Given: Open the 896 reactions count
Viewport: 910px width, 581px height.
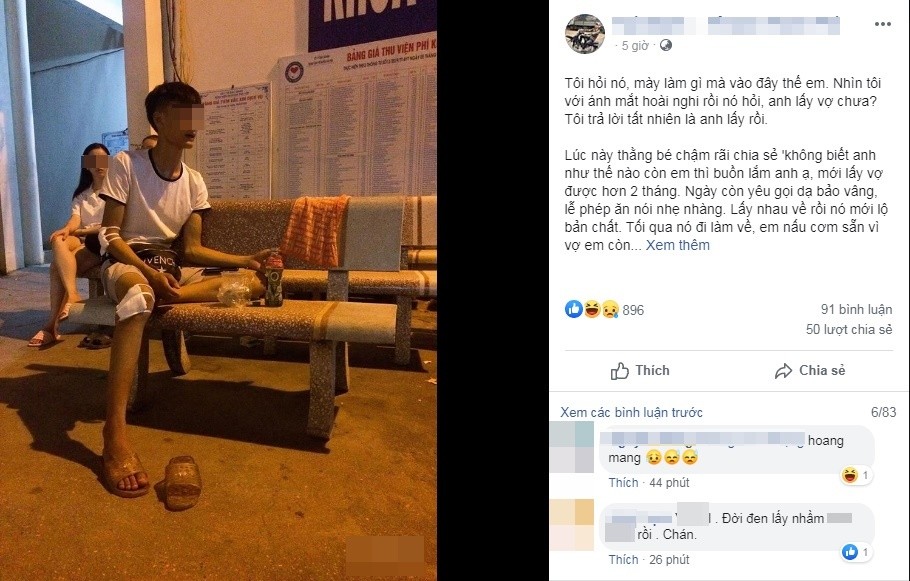Looking at the screenshot, I should pos(633,310).
